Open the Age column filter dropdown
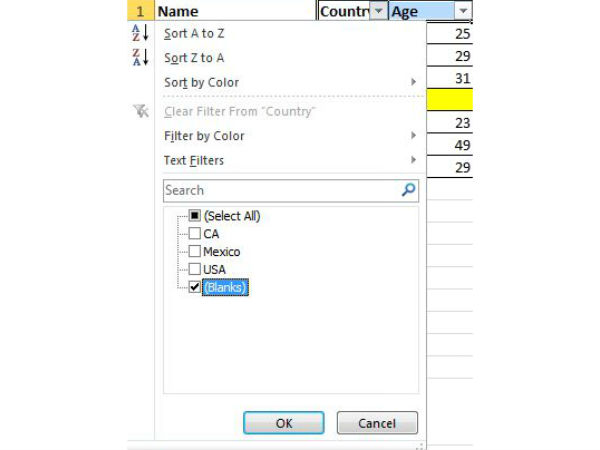 tap(462, 11)
